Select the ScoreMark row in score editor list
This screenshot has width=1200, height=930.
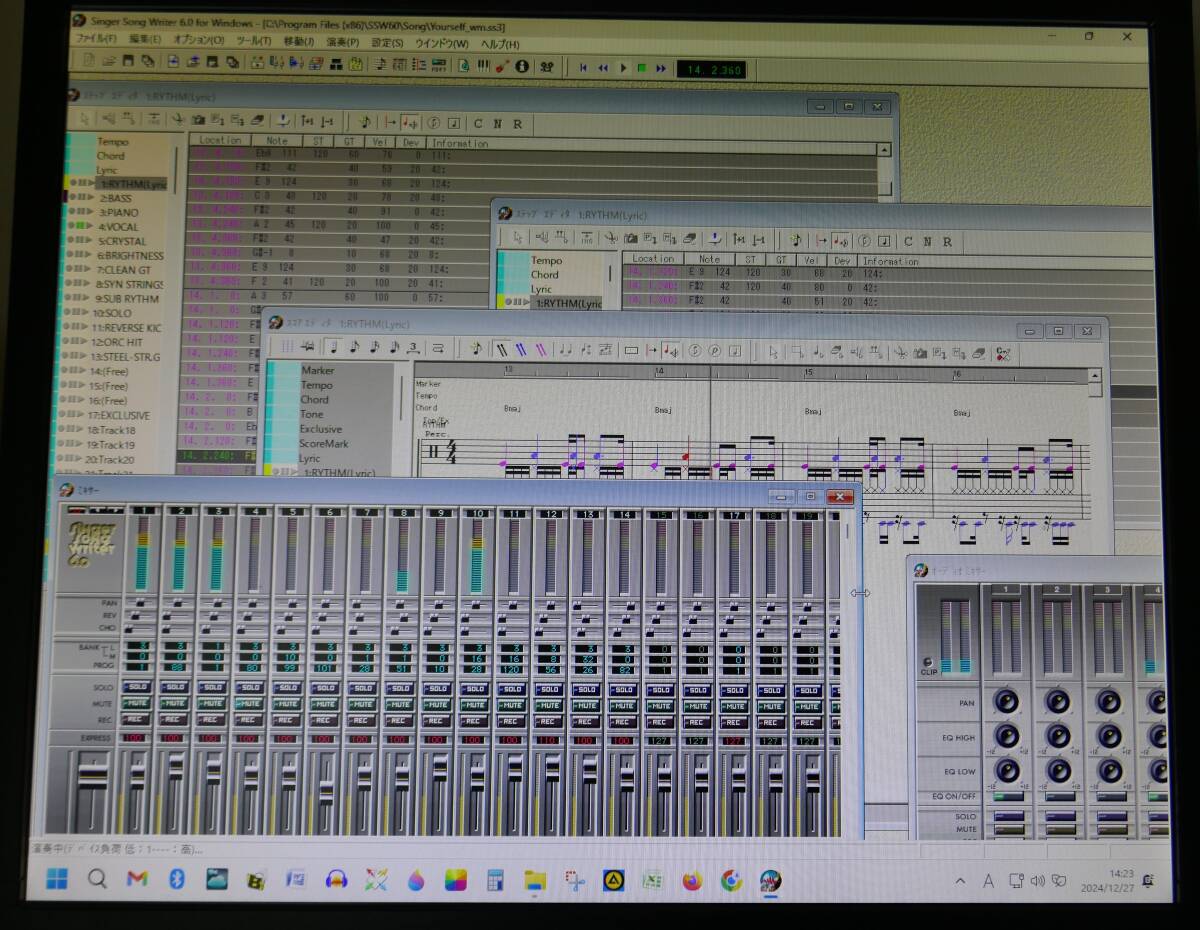click(x=324, y=443)
